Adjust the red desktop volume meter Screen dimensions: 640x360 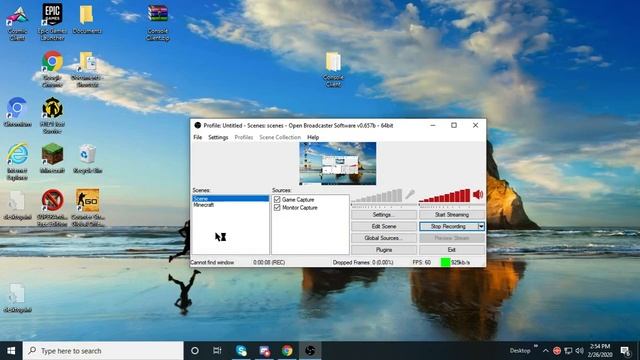tap(444, 196)
